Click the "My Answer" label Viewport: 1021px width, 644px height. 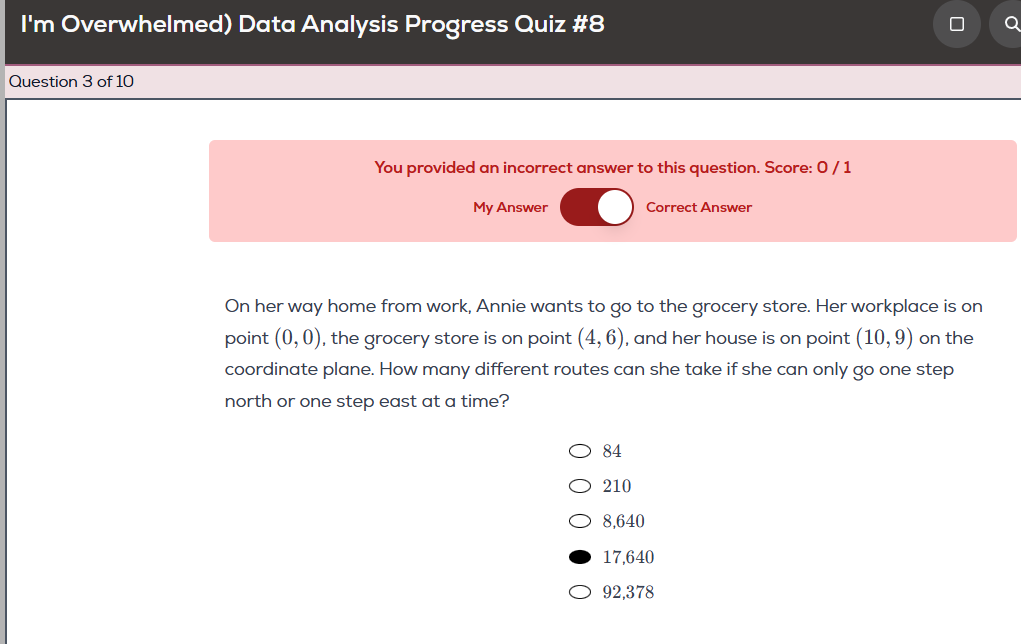pyautogui.click(x=510, y=208)
